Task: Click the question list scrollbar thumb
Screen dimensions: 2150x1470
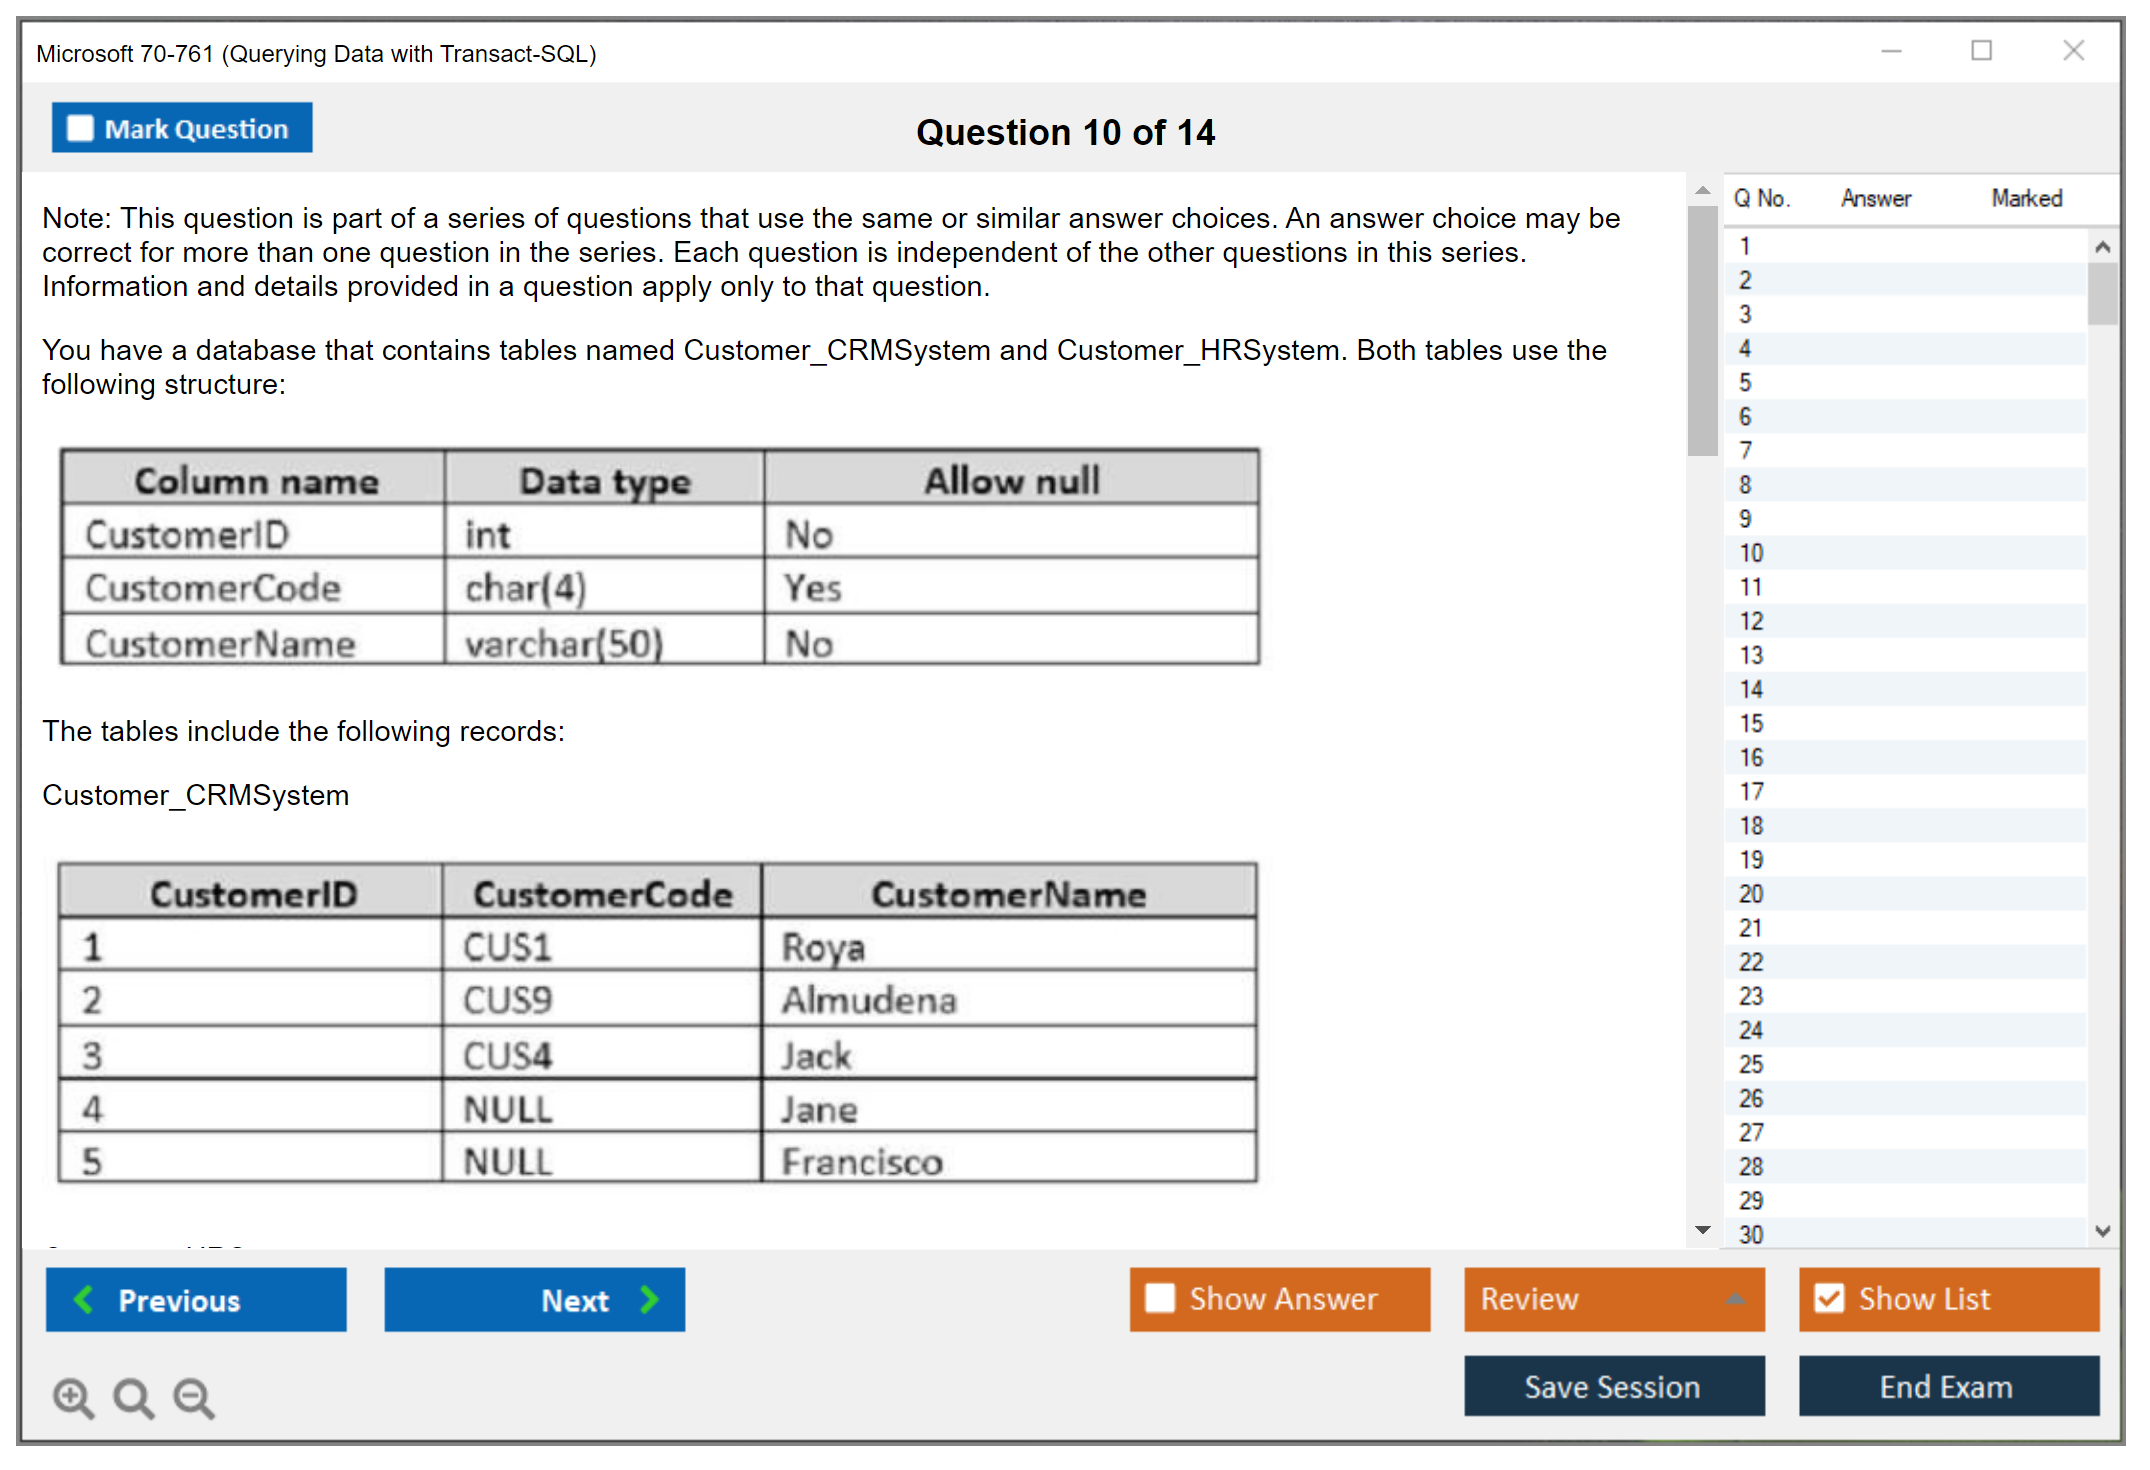Action: pyautogui.click(x=2102, y=293)
